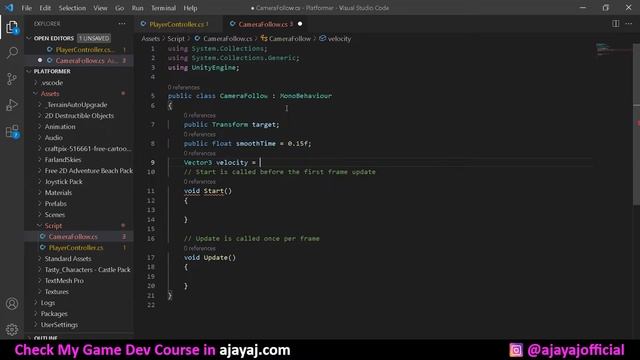
Task: Close CameraFollow.cs tab via unsaved dot
Action: [x=300, y=24]
